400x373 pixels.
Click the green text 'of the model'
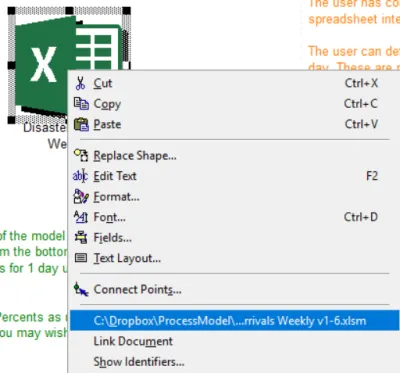[32, 236]
